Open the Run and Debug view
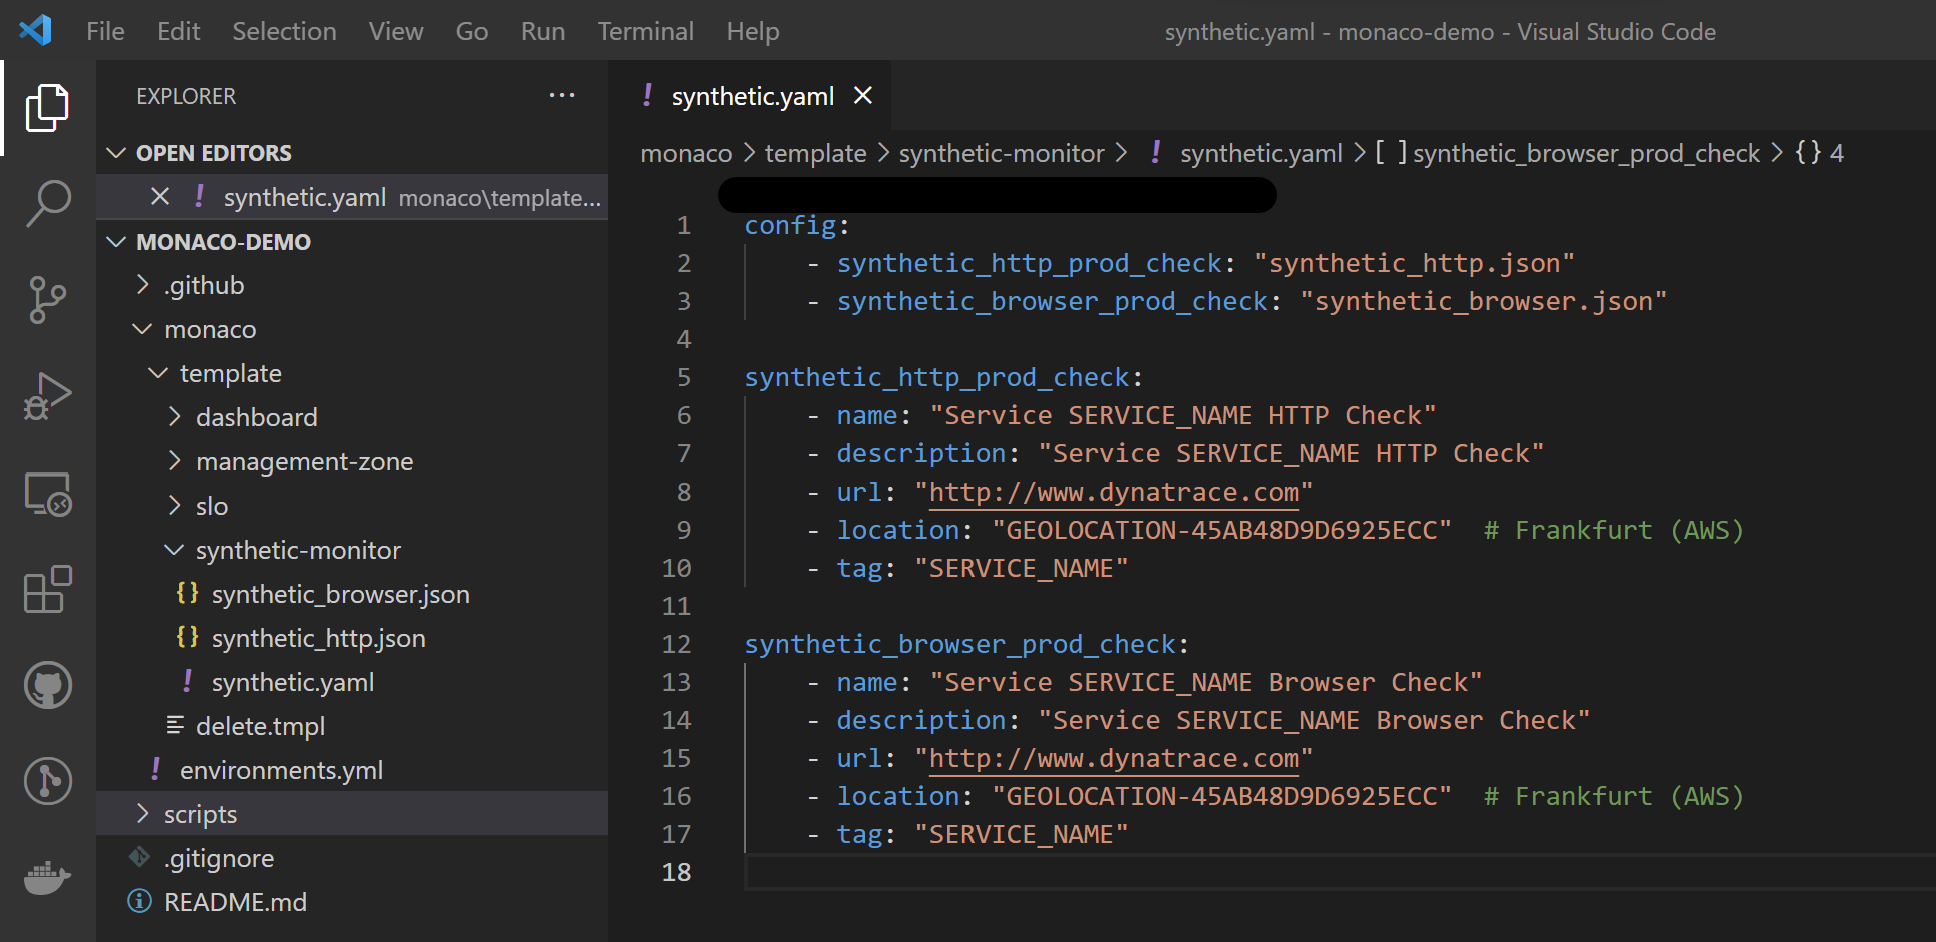Image resolution: width=1936 pixels, height=942 pixels. tap(47, 395)
